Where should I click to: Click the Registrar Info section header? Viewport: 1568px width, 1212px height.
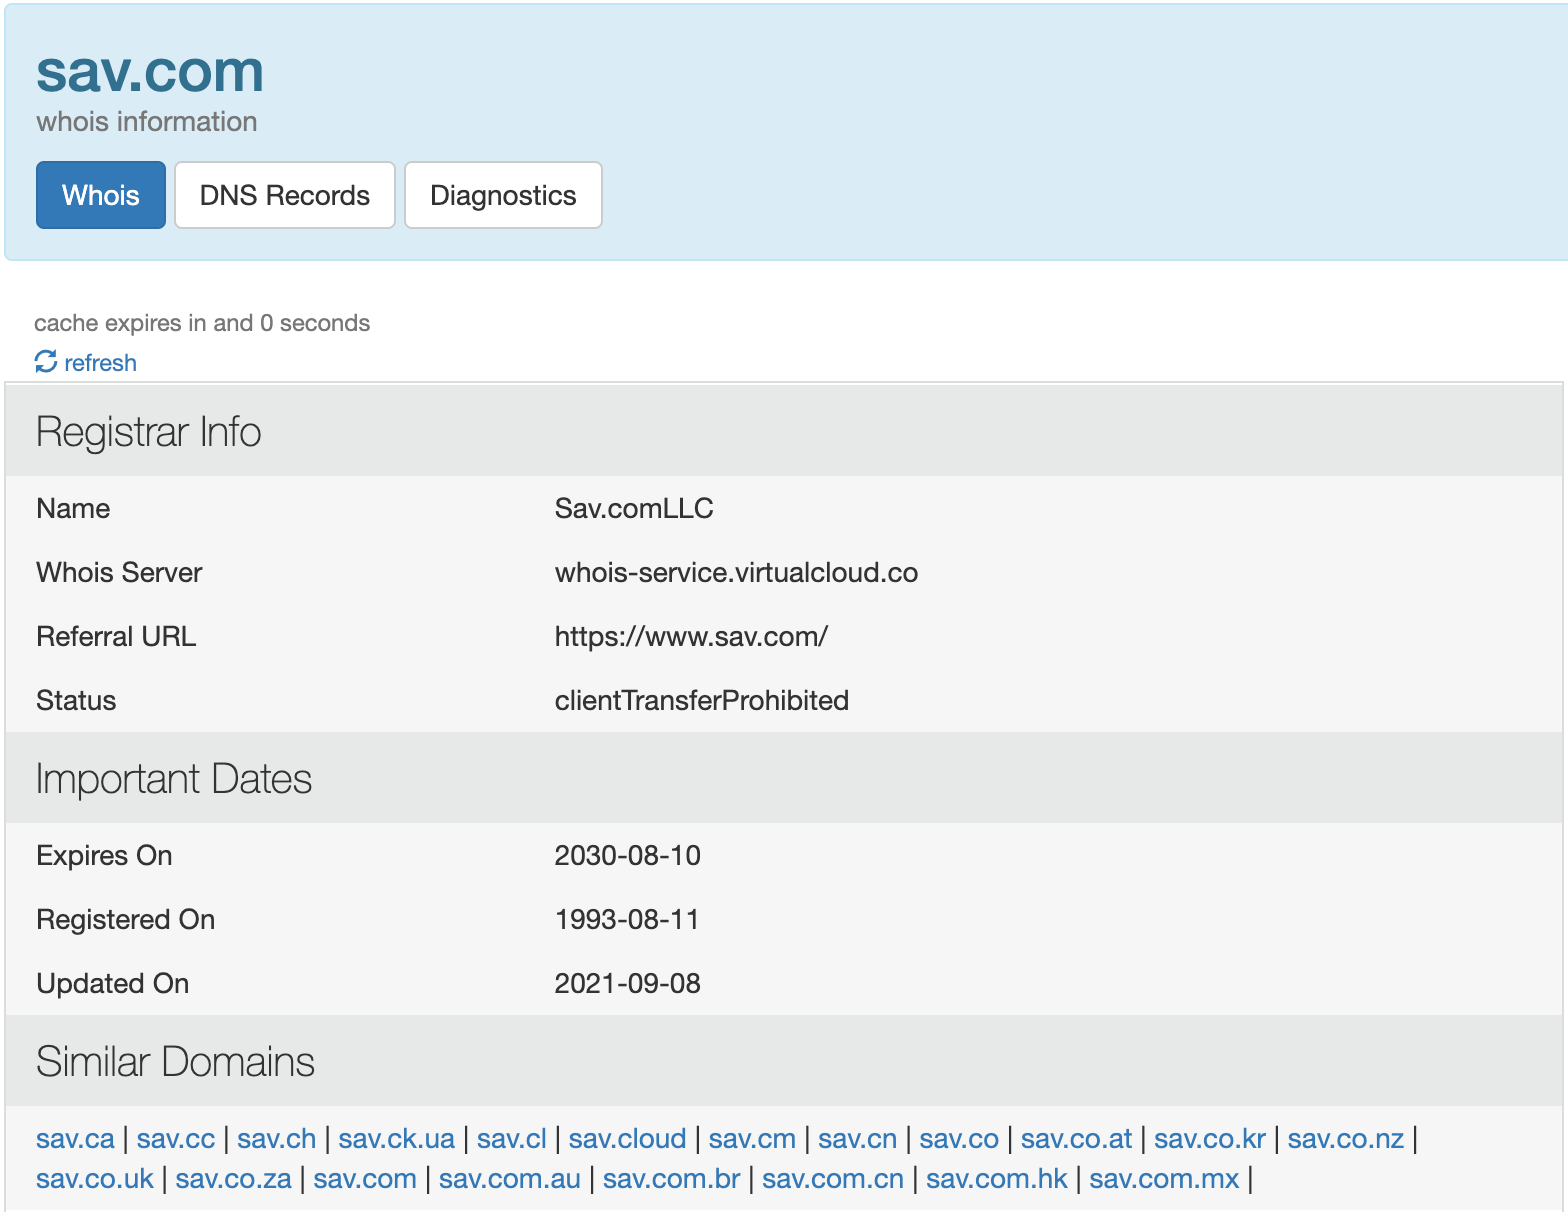pyautogui.click(x=149, y=432)
